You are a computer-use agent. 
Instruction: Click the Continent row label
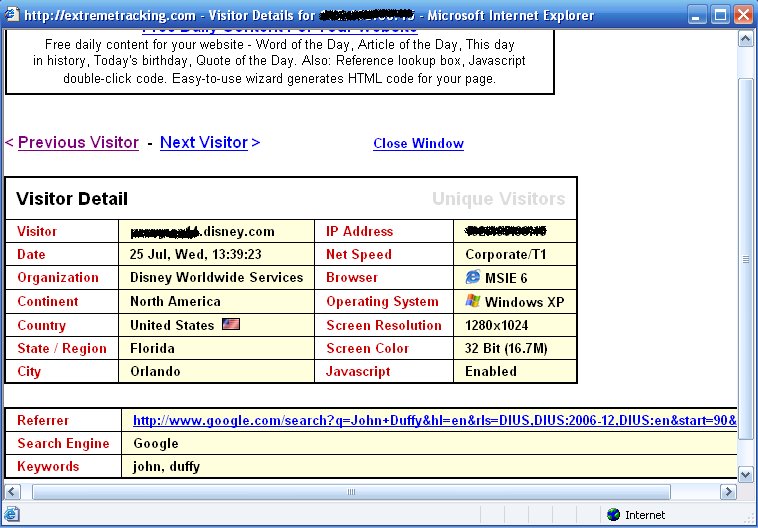[x=48, y=301]
